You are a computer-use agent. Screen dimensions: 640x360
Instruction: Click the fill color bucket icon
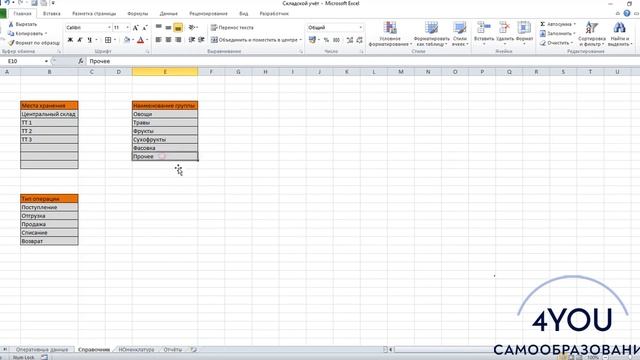127,40
